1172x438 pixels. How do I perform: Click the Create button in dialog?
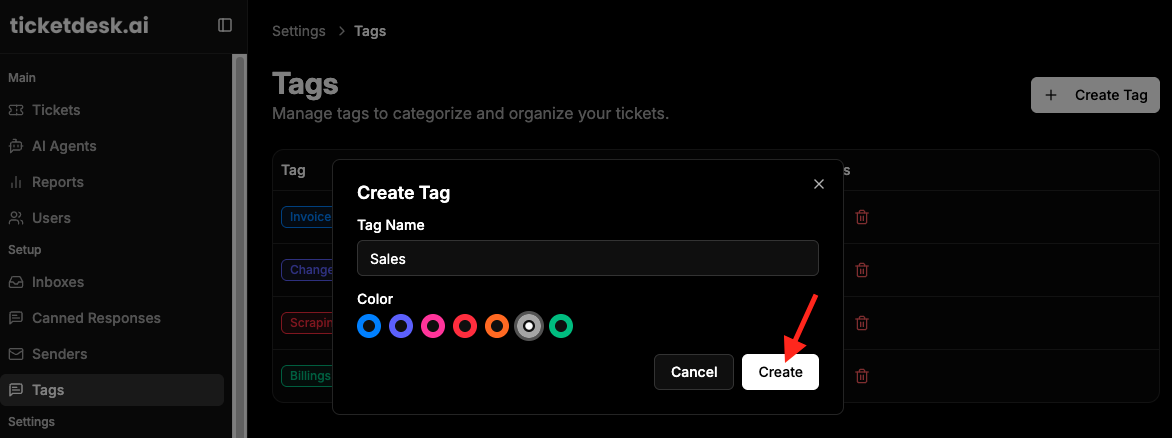pos(780,371)
